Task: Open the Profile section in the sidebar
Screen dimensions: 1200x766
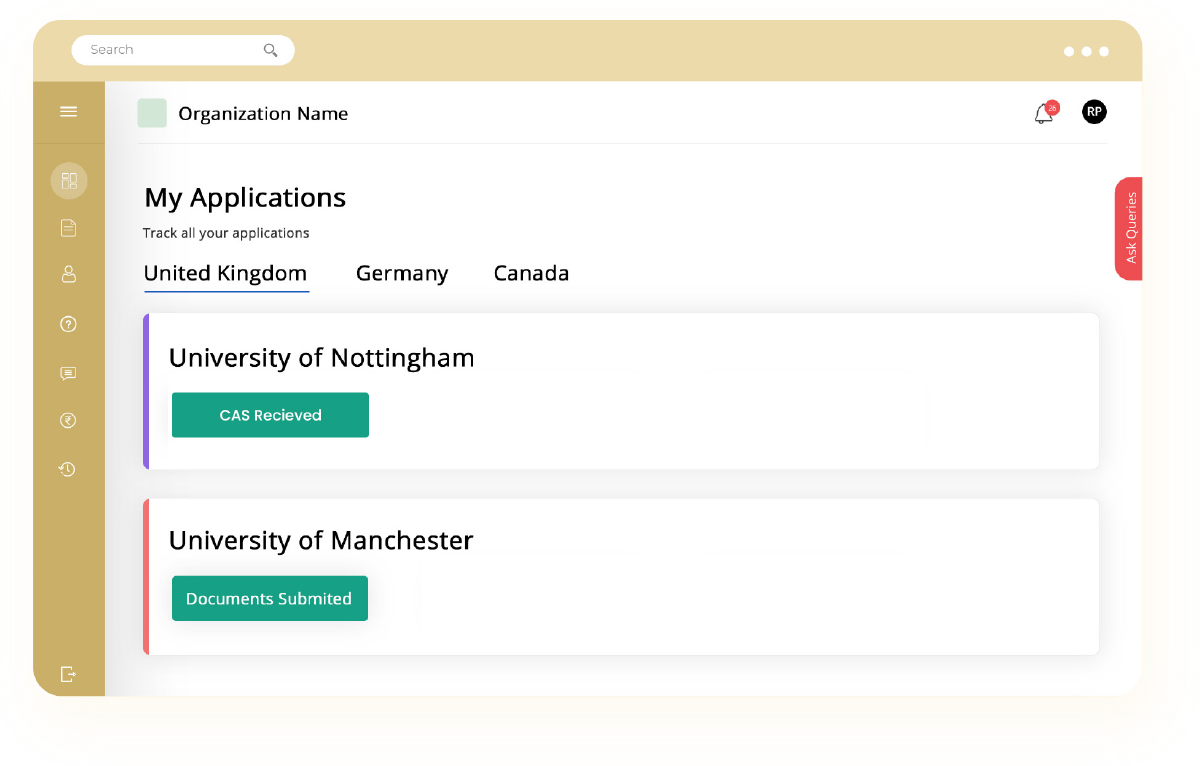Action: coord(68,274)
